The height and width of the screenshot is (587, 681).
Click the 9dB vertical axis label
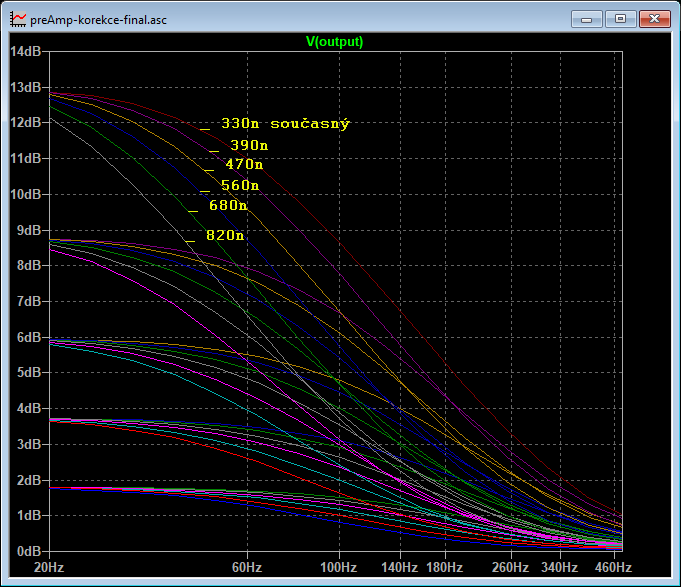pos(29,230)
